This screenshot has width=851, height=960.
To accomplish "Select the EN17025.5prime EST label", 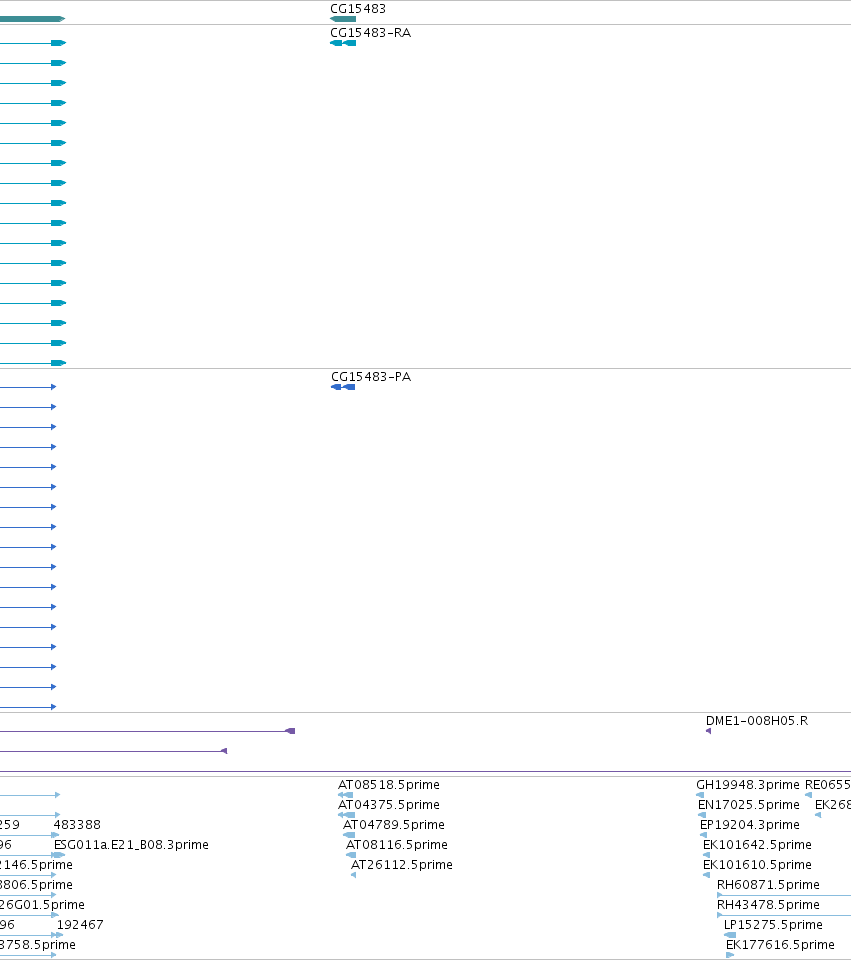I will [x=749, y=804].
